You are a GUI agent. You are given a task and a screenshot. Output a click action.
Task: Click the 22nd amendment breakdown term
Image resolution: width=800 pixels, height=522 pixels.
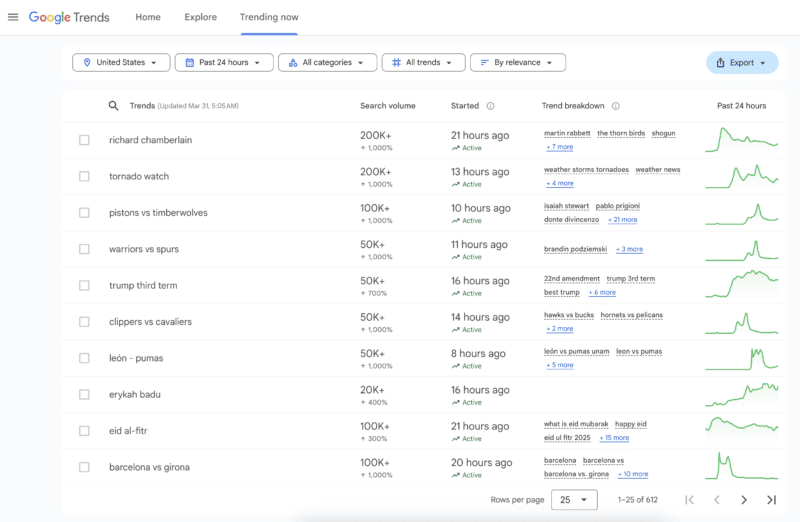point(572,279)
